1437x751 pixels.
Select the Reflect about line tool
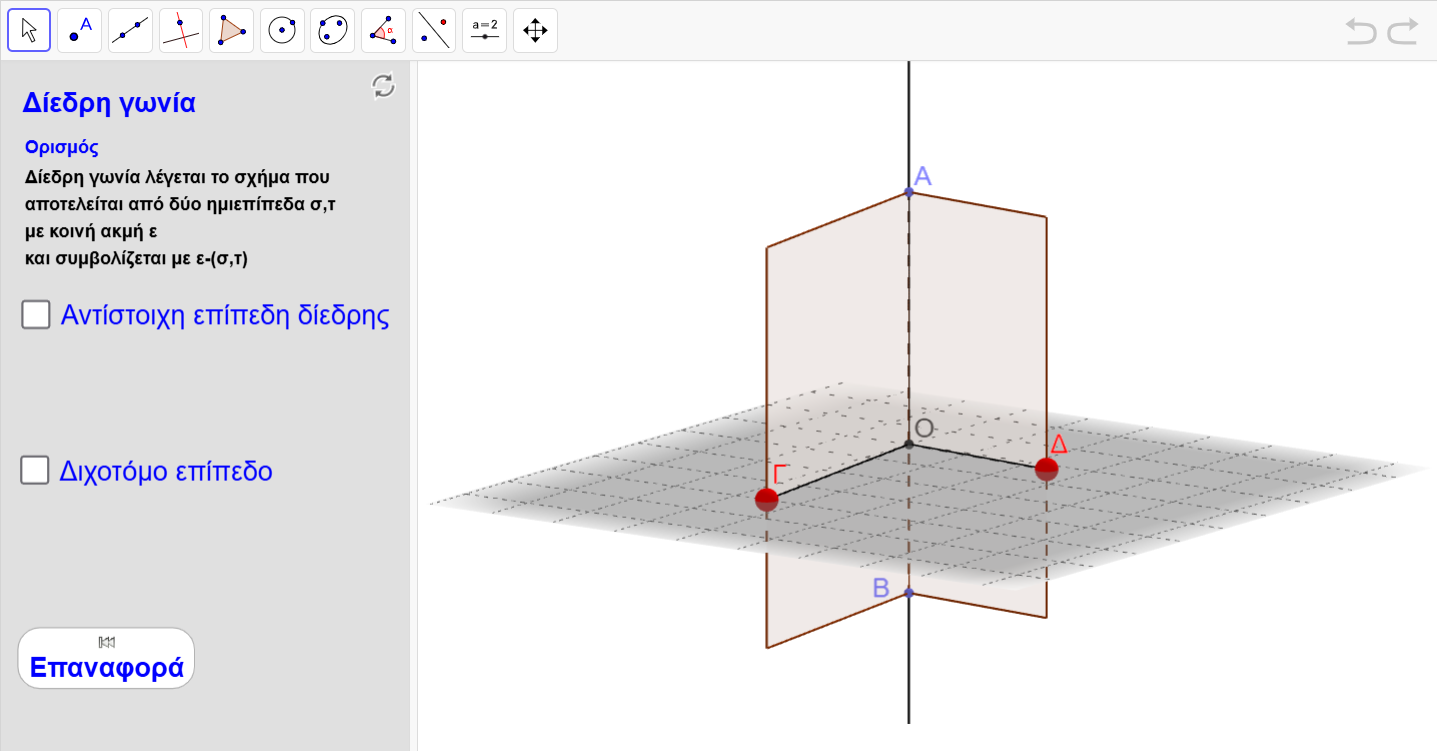[434, 31]
